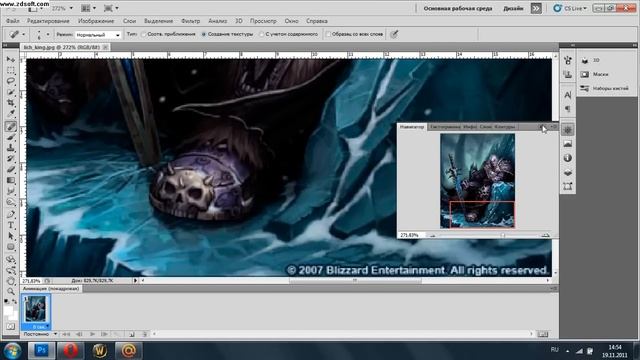Viewport: 640px width, 360px height.
Task: Select the Zoom magnifier tool
Action: tap(11, 291)
